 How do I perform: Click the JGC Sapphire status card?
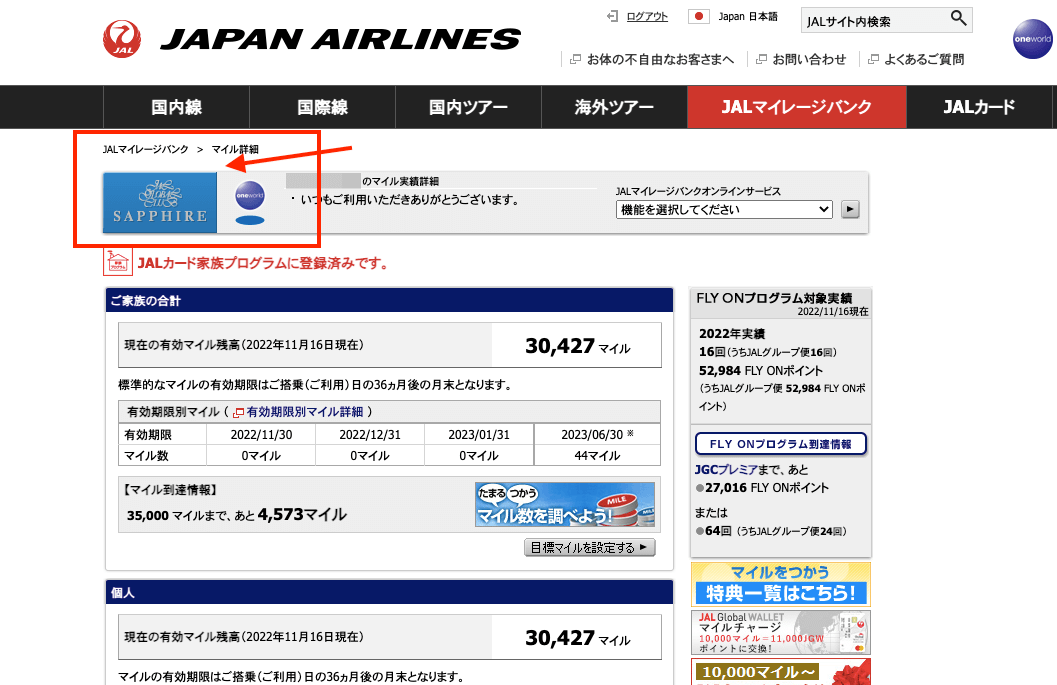pyautogui.click(x=160, y=202)
